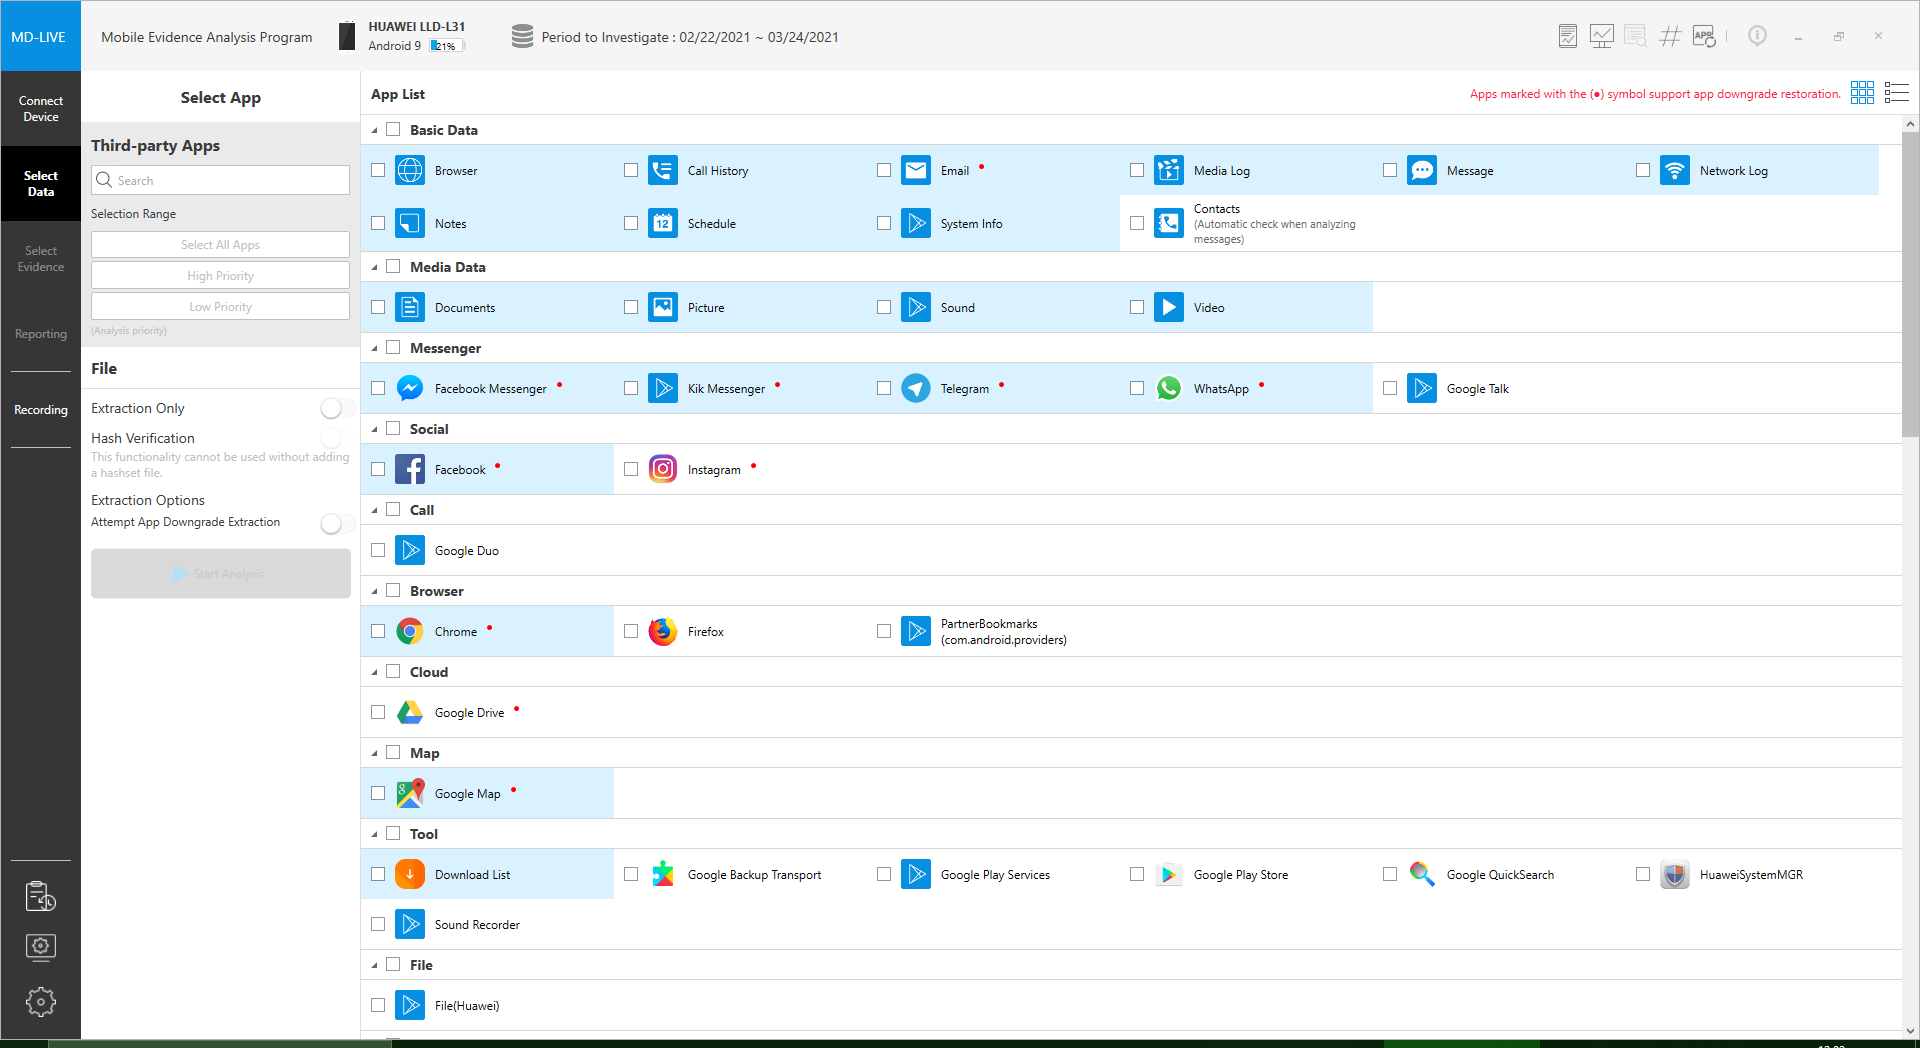Click the Firefox icon
This screenshot has height=1048, width=1920.
pyautogui.click(x=663, y=631)
